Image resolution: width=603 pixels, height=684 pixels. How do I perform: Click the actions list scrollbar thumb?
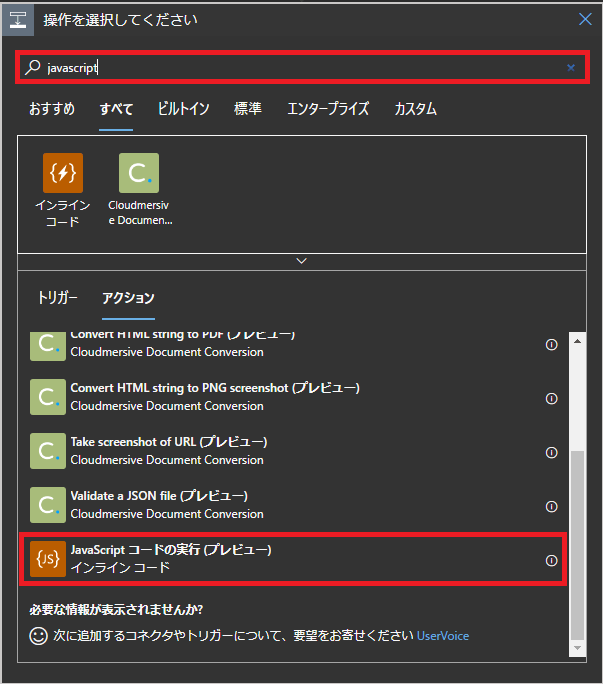coord(577,545)
